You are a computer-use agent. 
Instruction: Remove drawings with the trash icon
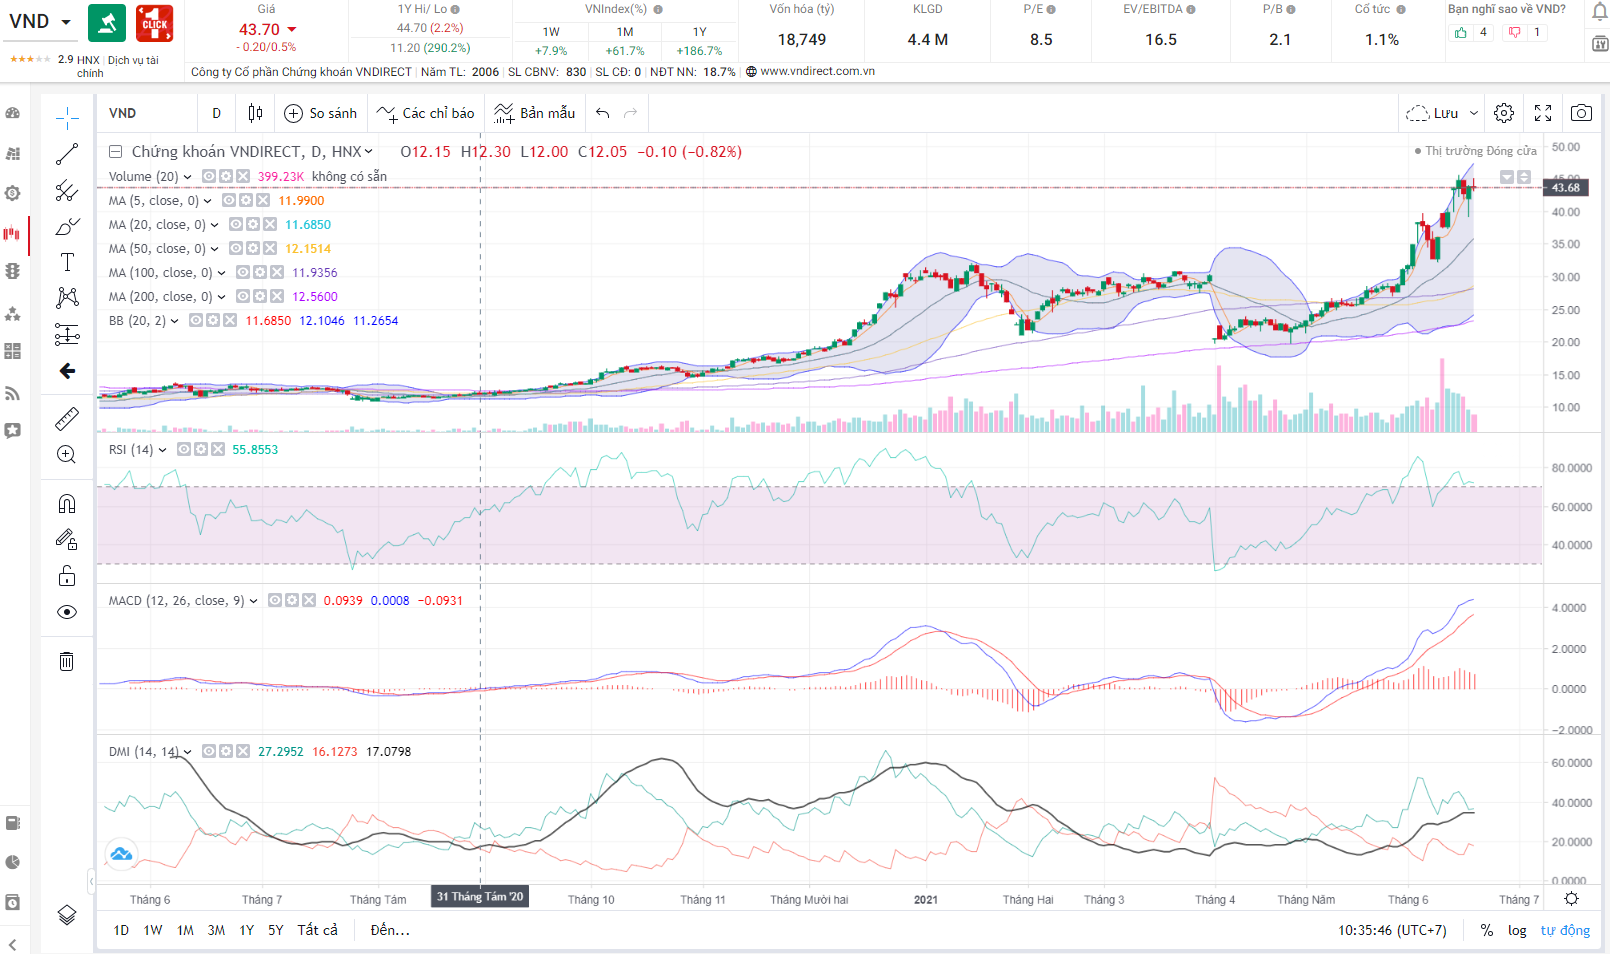pyautogui.click(x=67, y=661)
